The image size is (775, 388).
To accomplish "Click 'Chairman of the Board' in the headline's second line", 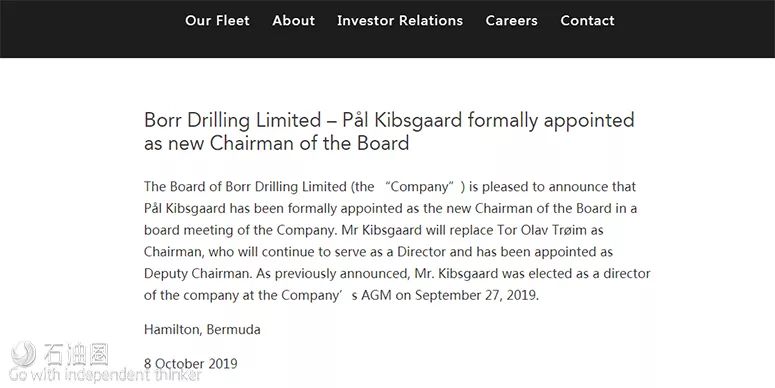I will (309, 143).
